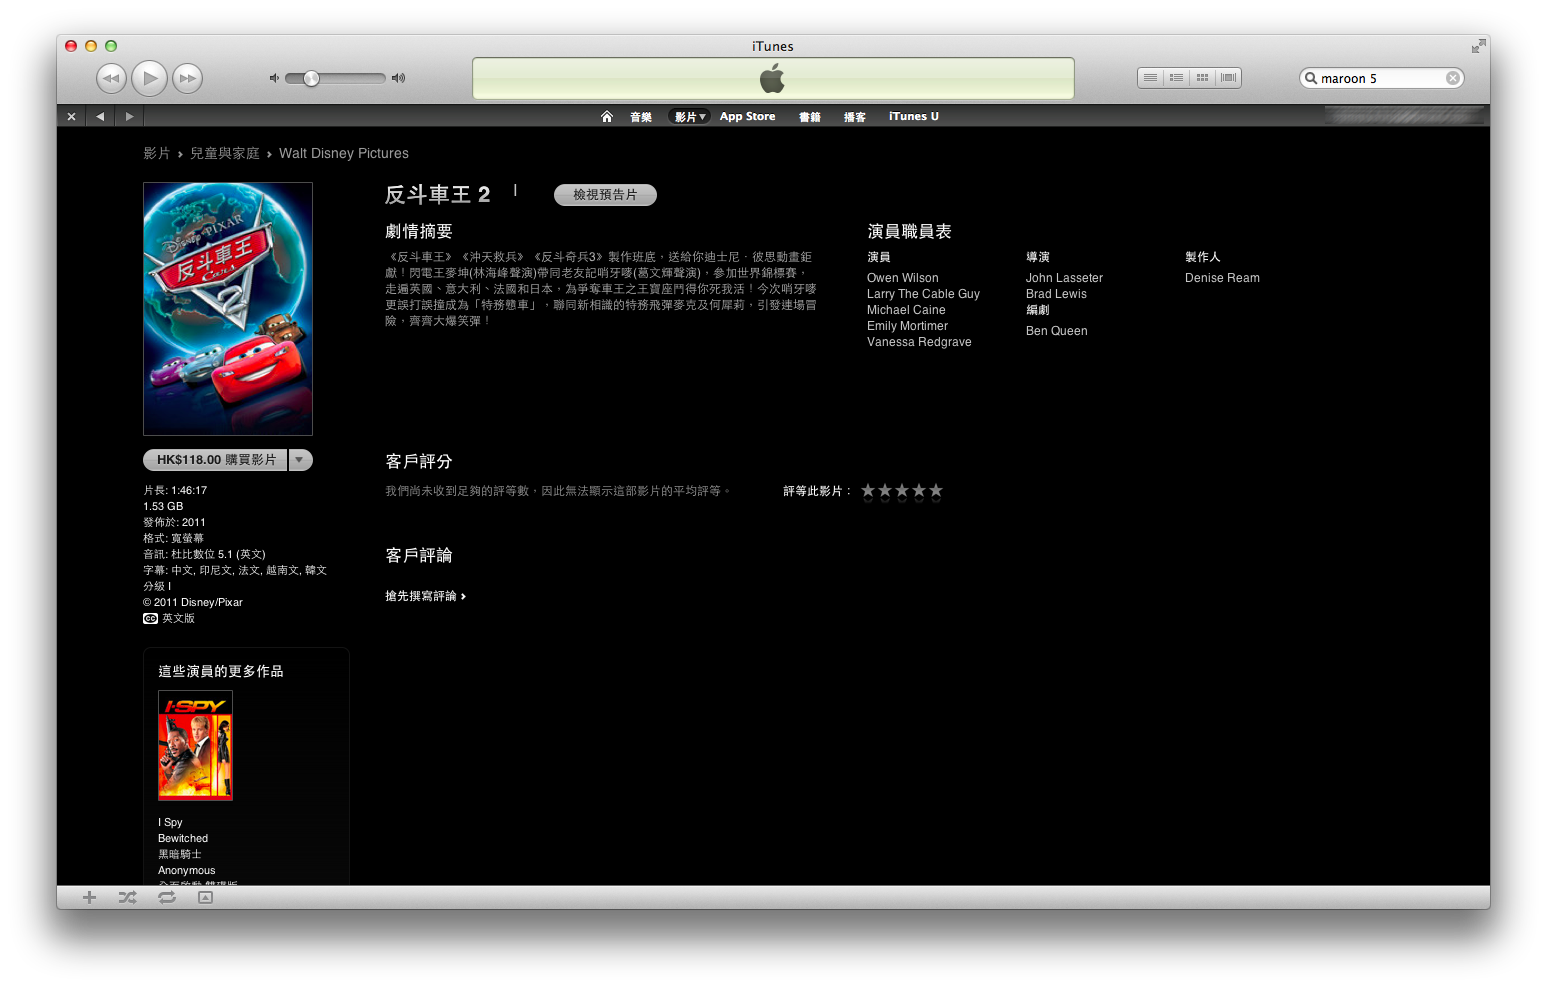Open the buy button dropdown arrow

tap(299, 460)
